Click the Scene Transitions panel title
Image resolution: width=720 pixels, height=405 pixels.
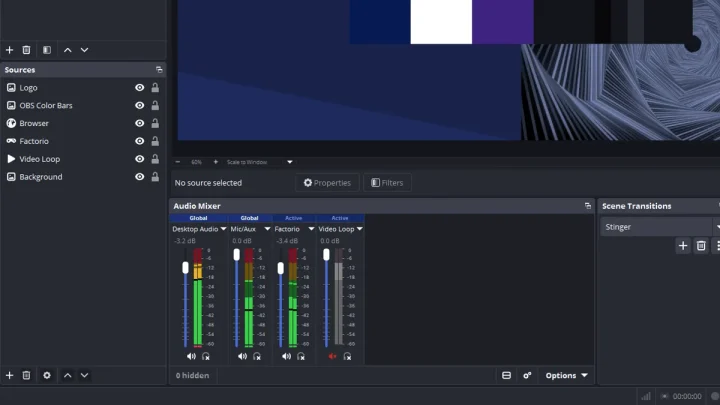[x=636, y=206]
